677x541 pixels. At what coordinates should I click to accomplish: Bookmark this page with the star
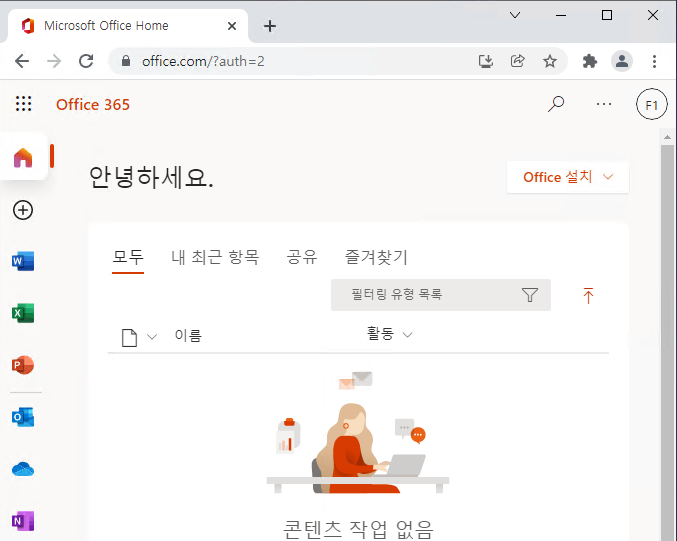pos(550,61)
